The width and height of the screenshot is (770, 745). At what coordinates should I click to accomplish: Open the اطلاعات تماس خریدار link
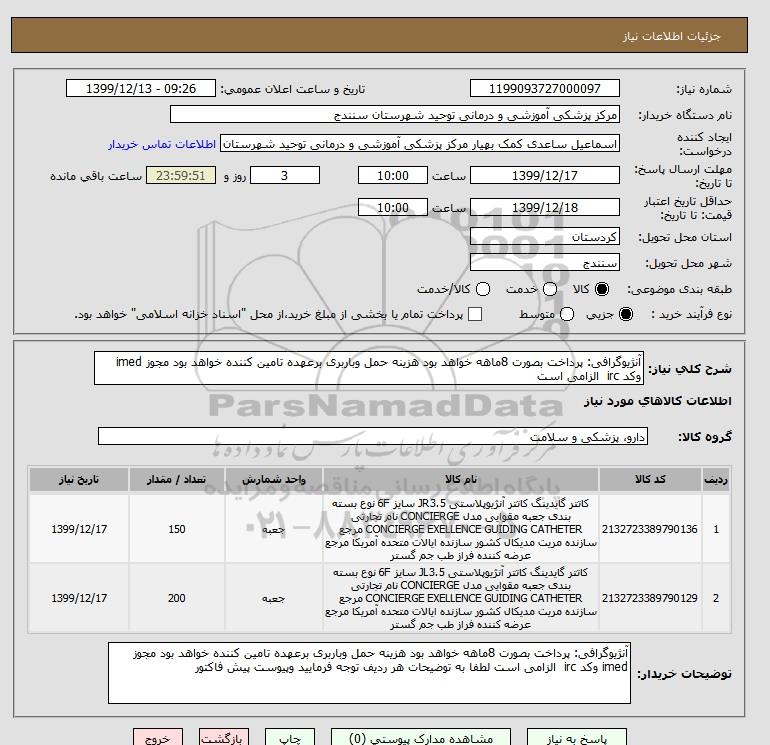(162, 144)
